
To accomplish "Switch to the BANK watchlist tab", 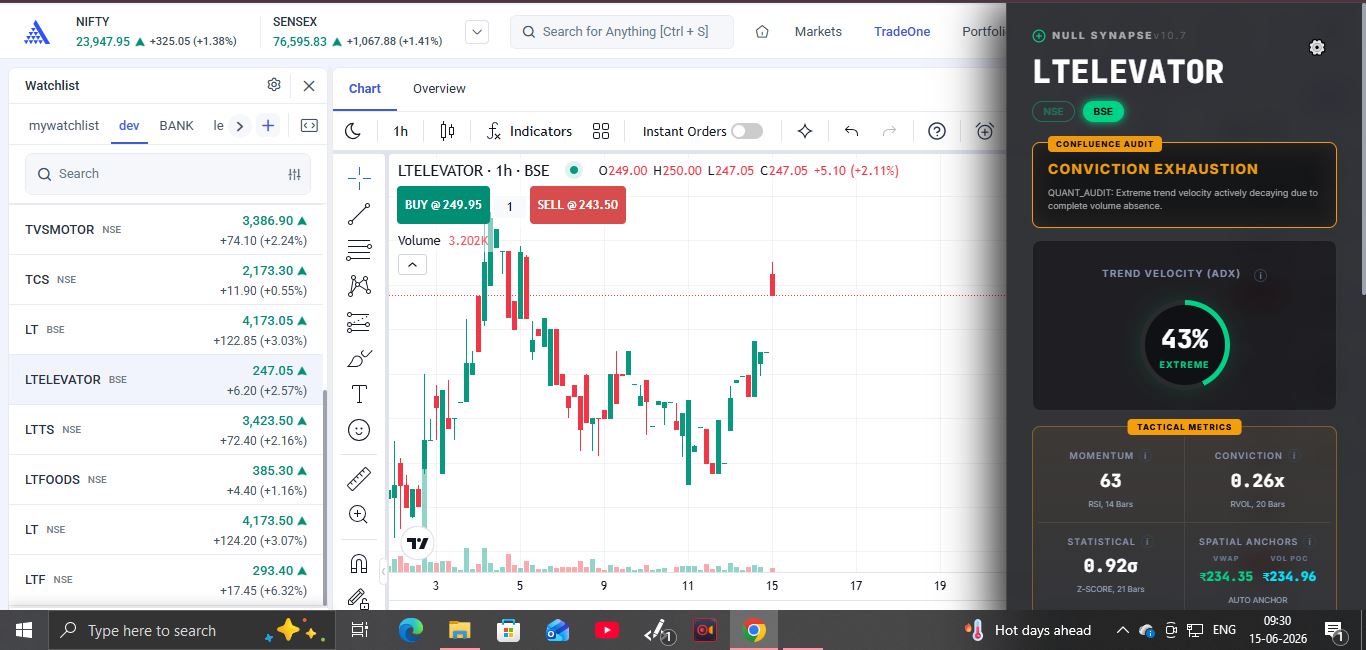I will click(176, 125).
